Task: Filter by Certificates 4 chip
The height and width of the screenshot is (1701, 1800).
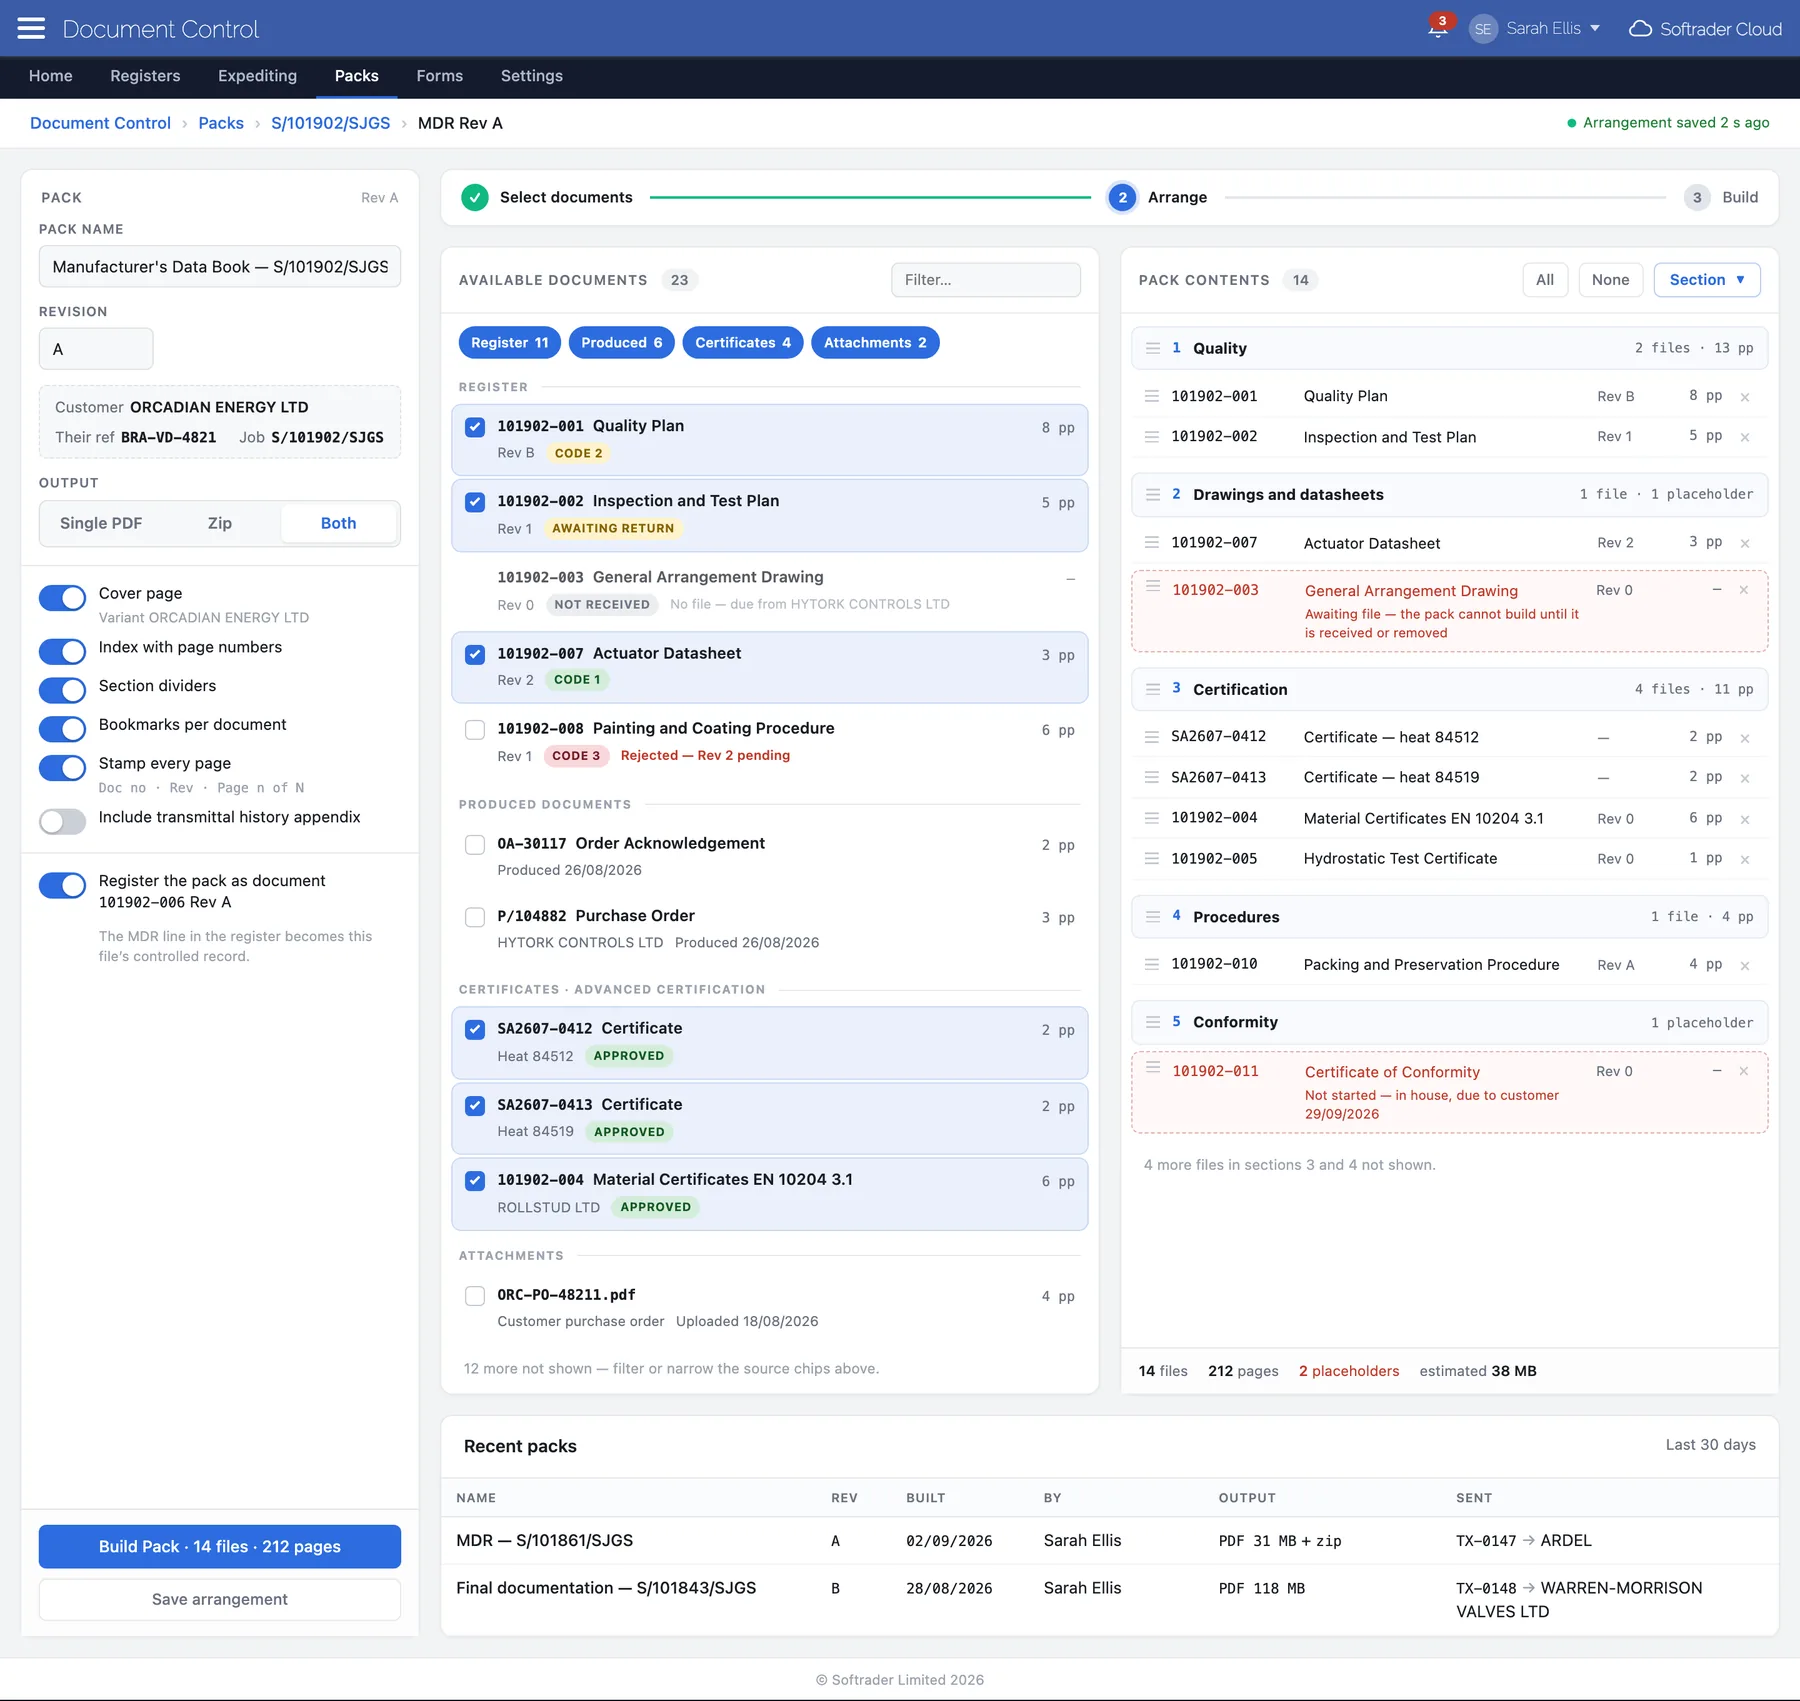Action: click(x=743, y=343)
